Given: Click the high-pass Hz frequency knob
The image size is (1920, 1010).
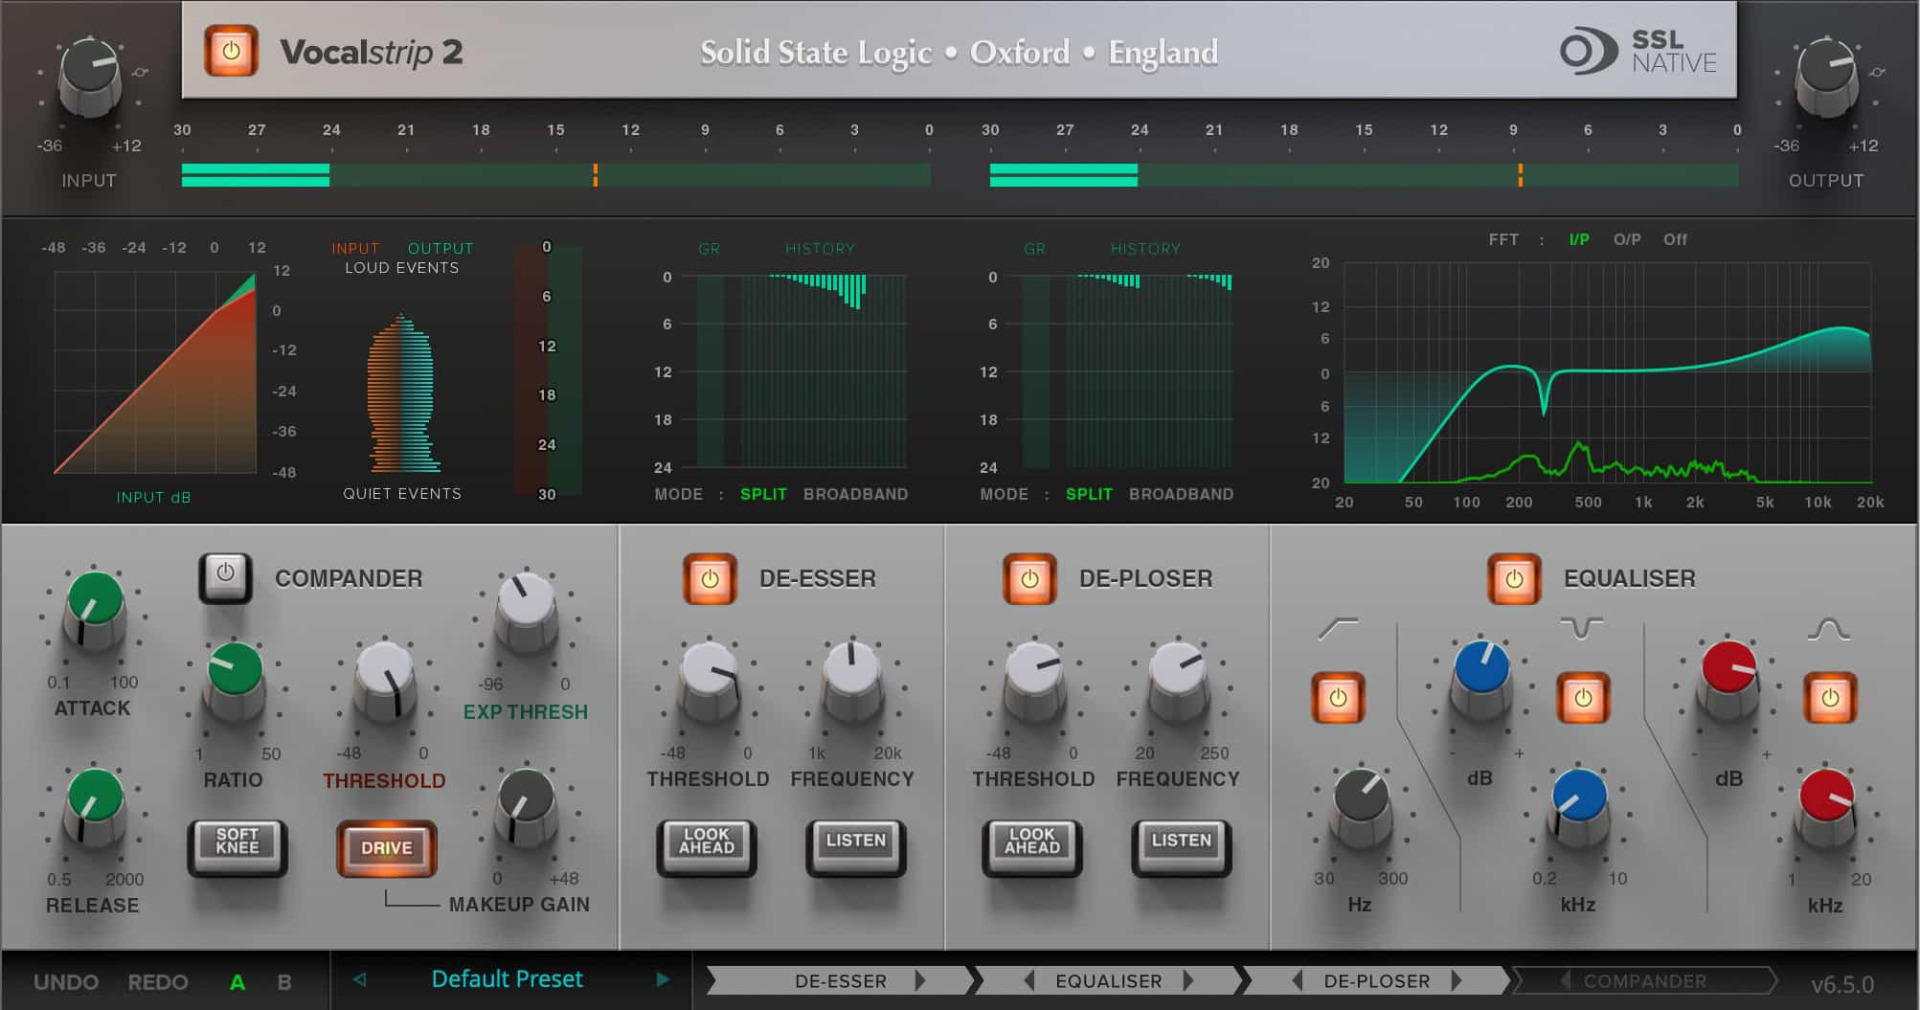Looking at the screenshot, I should [1360, 808].
